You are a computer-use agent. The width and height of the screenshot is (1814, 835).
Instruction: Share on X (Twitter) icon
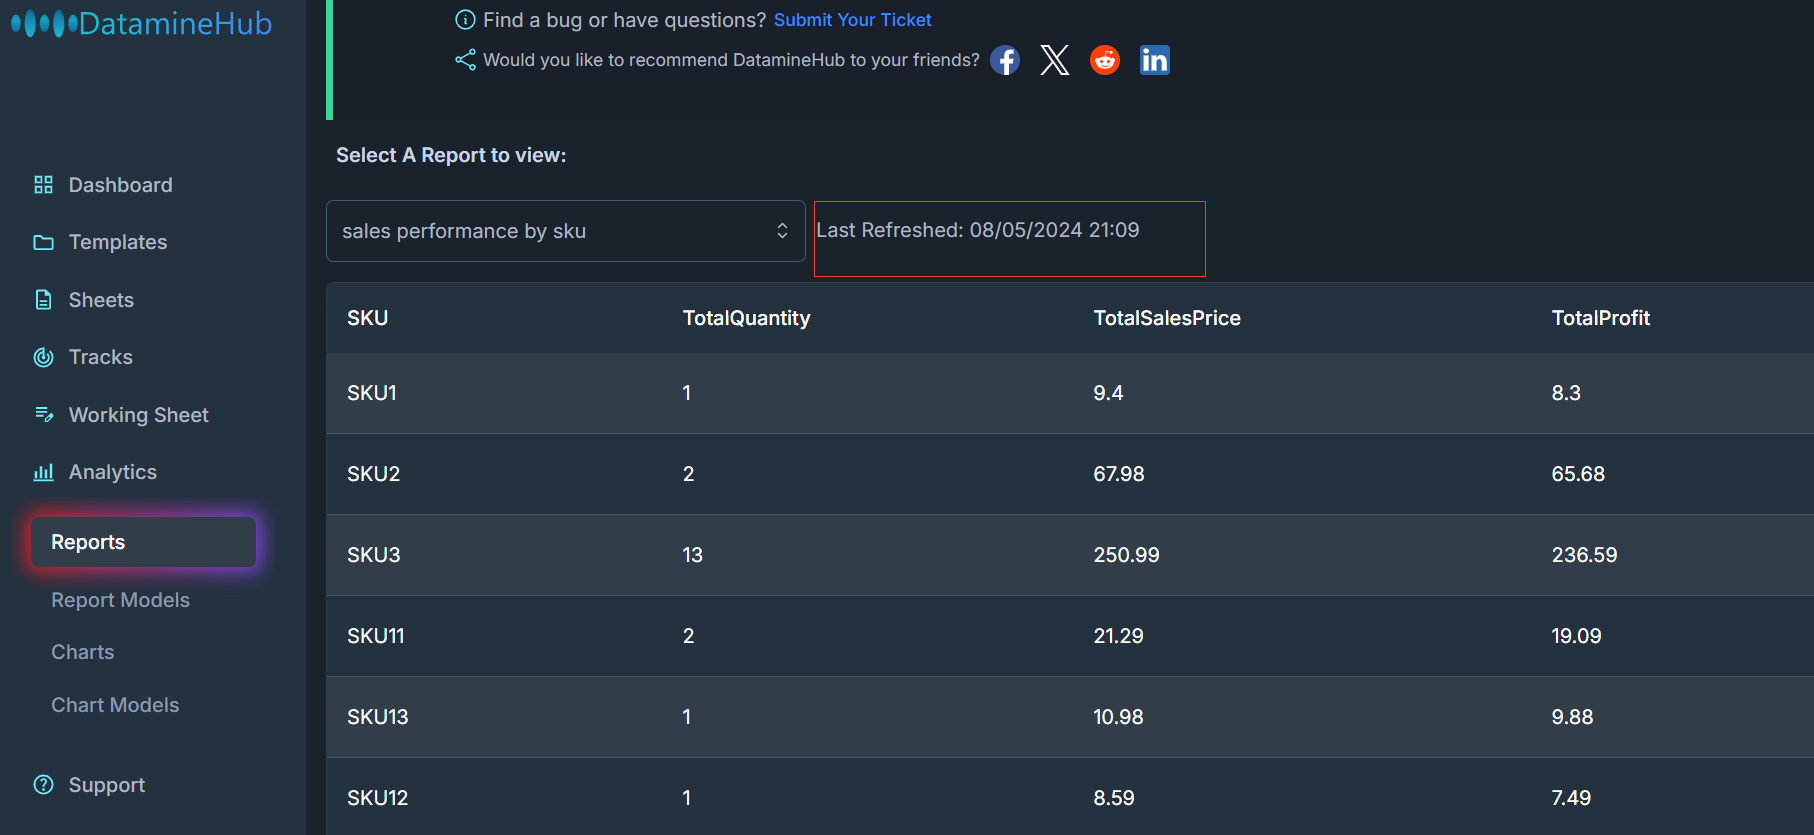pyautogui.click(x=1054, y=60)
